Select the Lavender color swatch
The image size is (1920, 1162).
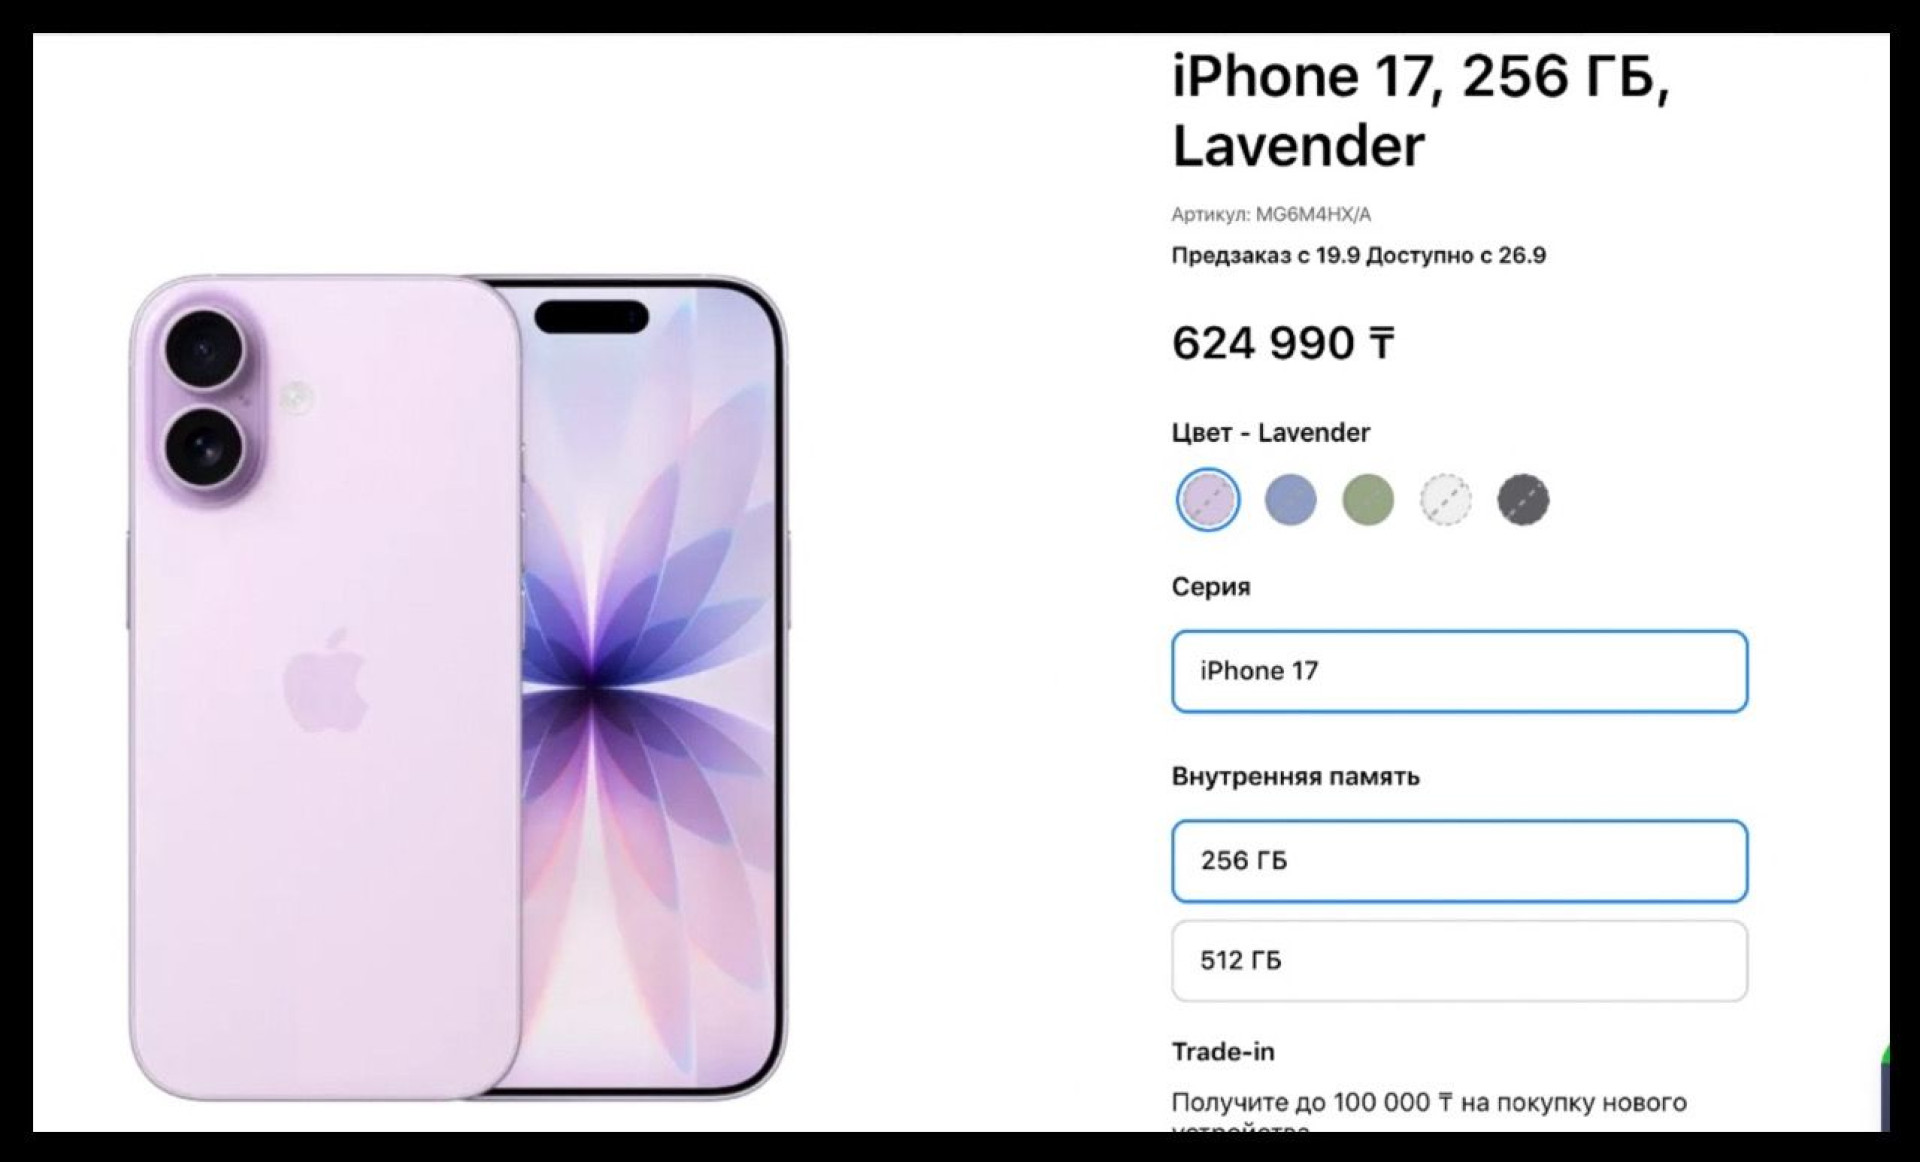coord(1208,500)
